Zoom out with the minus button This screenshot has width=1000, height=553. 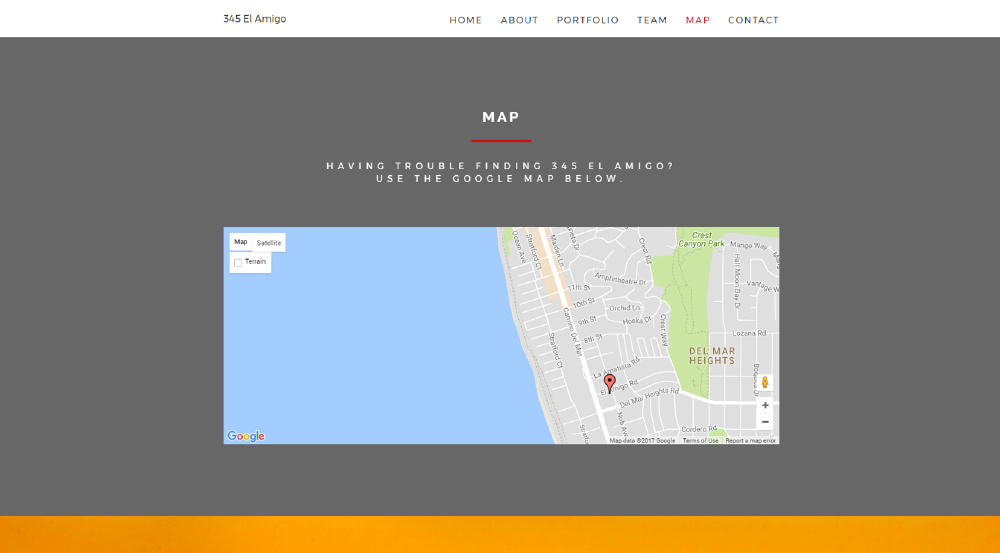pos(765,422)
